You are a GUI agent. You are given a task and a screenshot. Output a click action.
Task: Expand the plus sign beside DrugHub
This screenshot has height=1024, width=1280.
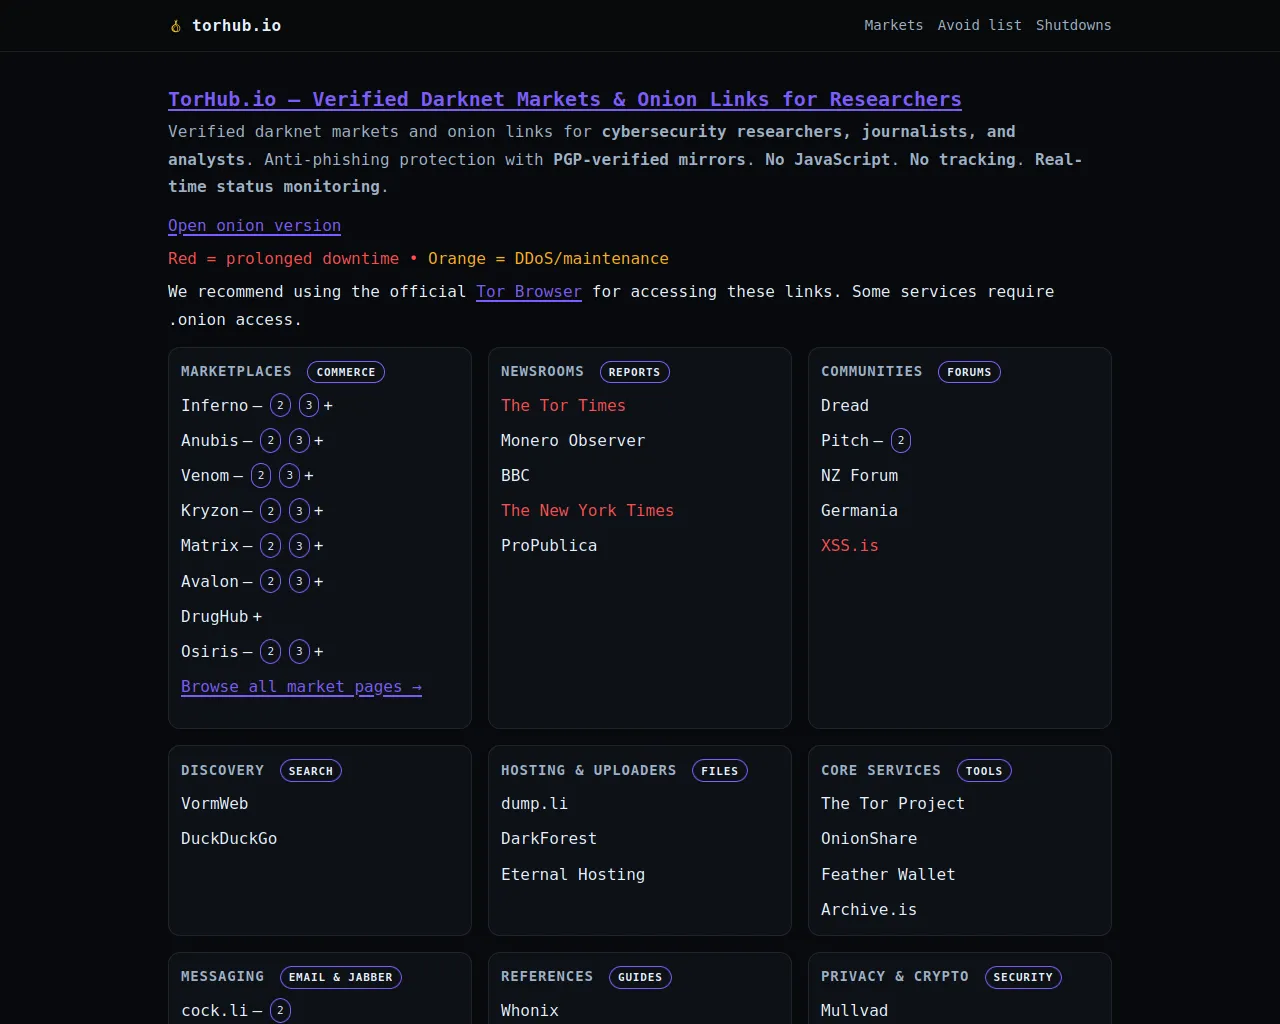257,617
